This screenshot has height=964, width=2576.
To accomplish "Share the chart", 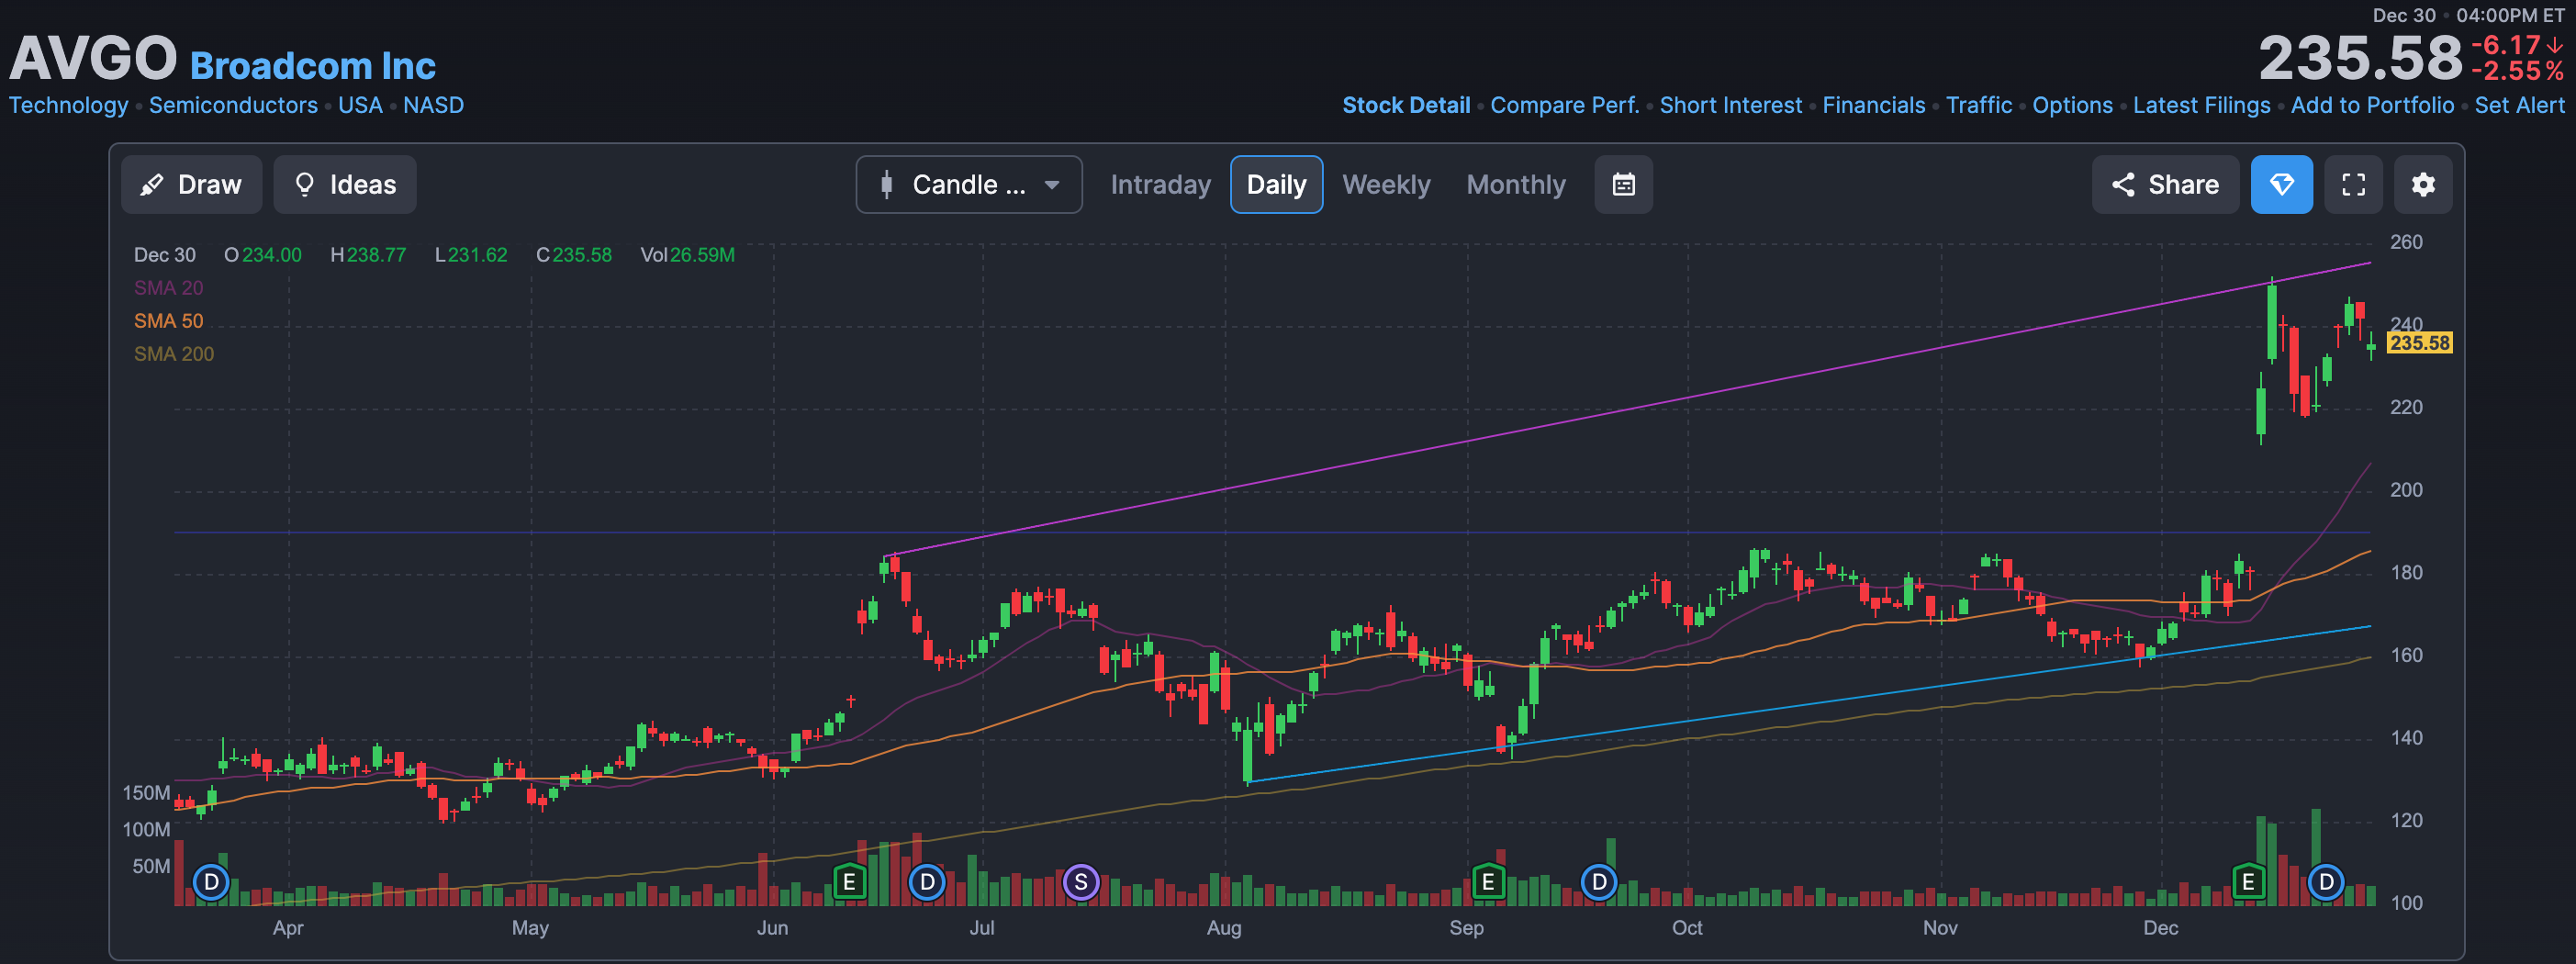I will point(2165,185).
